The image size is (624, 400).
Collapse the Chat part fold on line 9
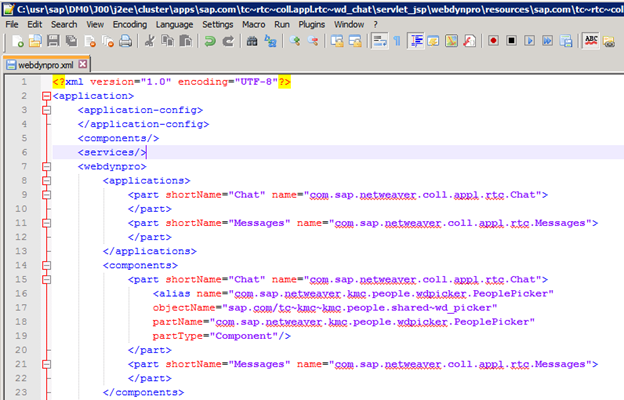pyautogui.click(x=47, y=195)
